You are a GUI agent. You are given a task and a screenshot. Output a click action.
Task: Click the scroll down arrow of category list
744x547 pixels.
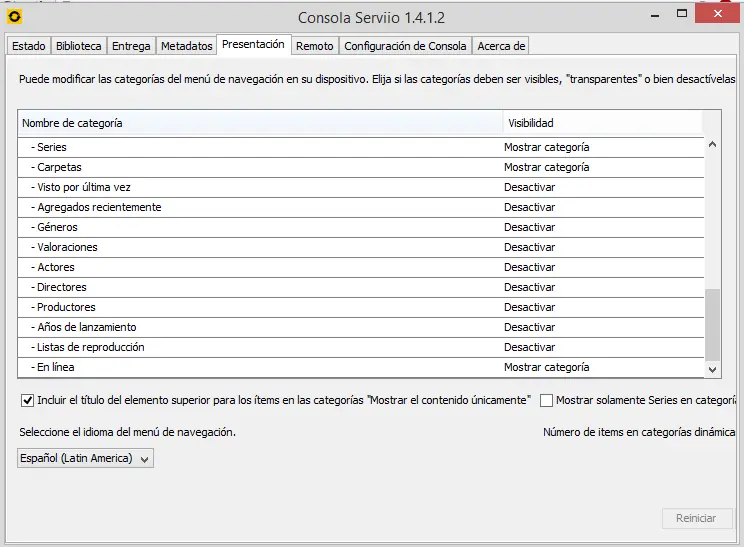coord(712,369)
